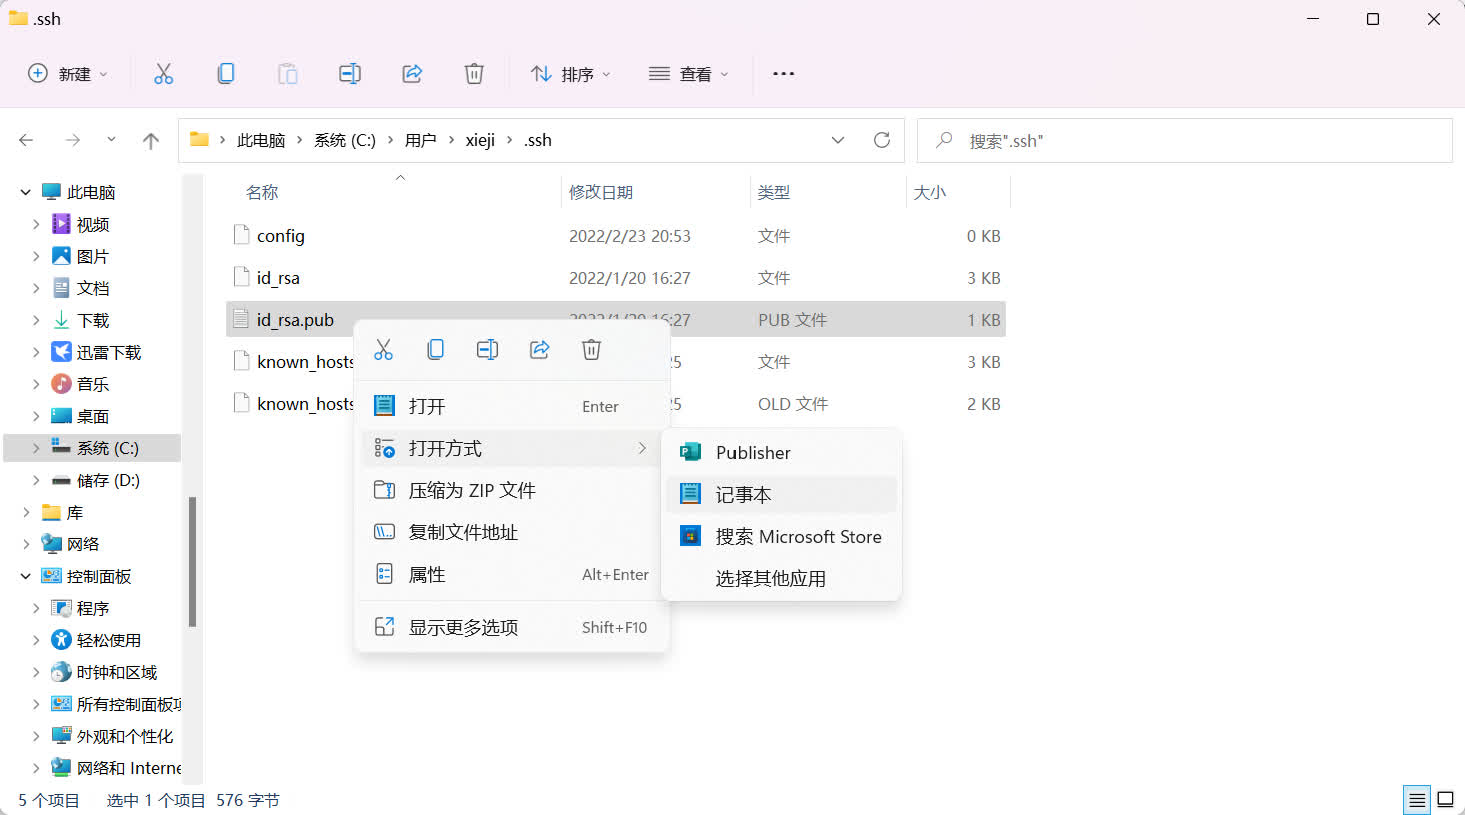The width and height of the screenshot is (1465, 815).
Task: Click the refresh icon beside the address bar
Action: (882, 141)
